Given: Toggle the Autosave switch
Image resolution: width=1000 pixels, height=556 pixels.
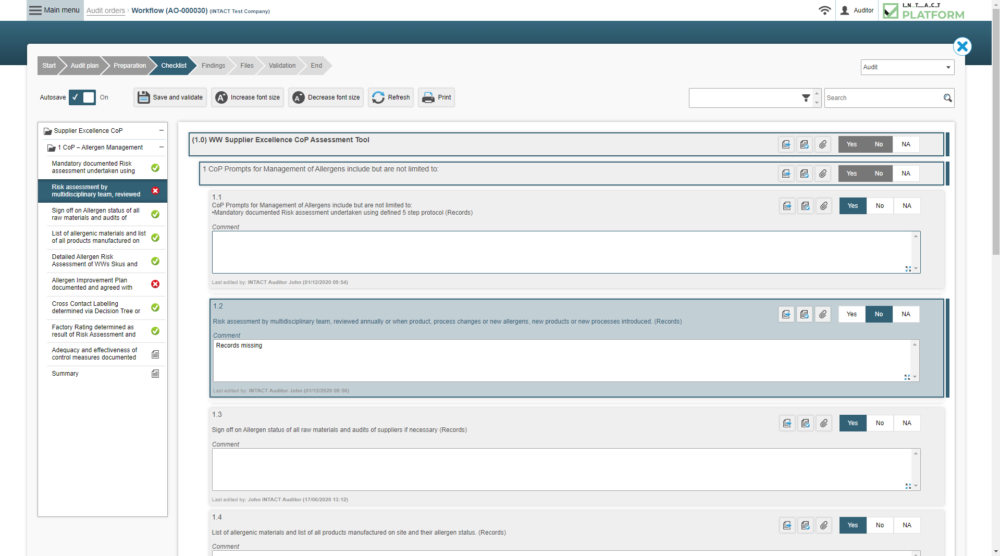Looking at the screenshot, I should (82, 98).
